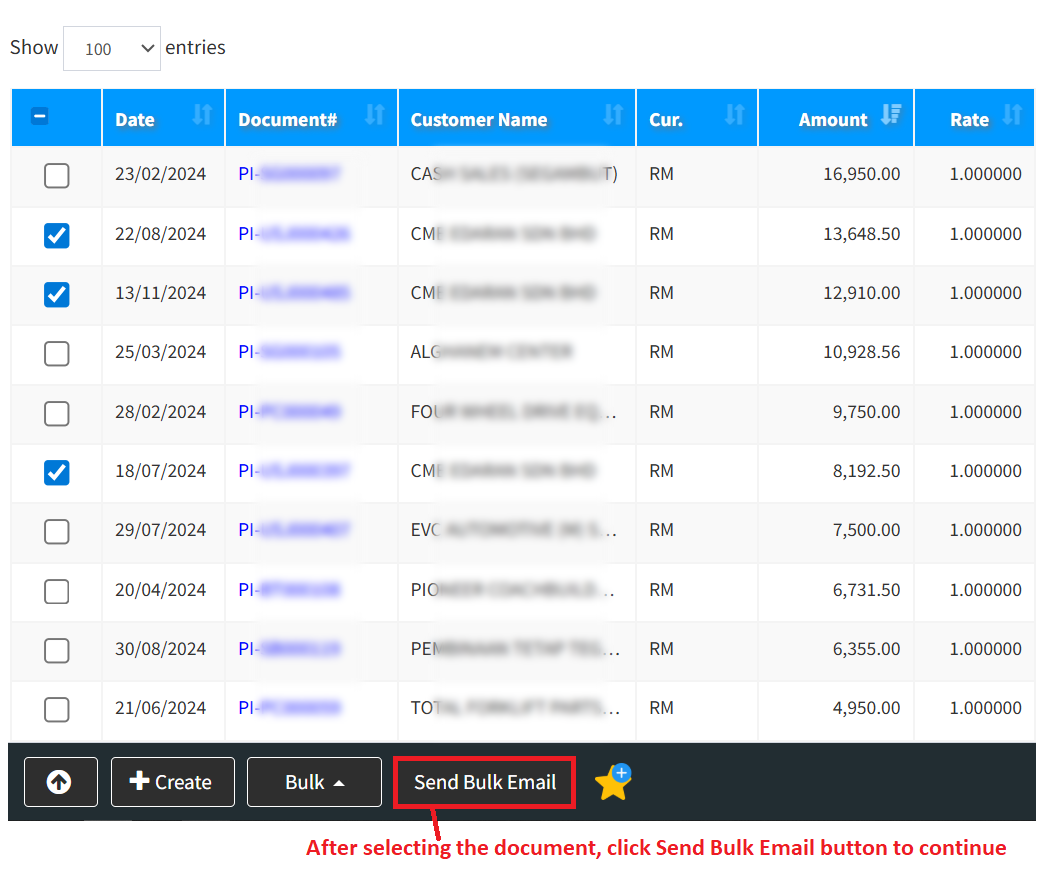Image resolution: width=1049 pixels, height=872 pixels.
Task: Click the scroll-to-top arrow icon button
Action: (60, 782)
